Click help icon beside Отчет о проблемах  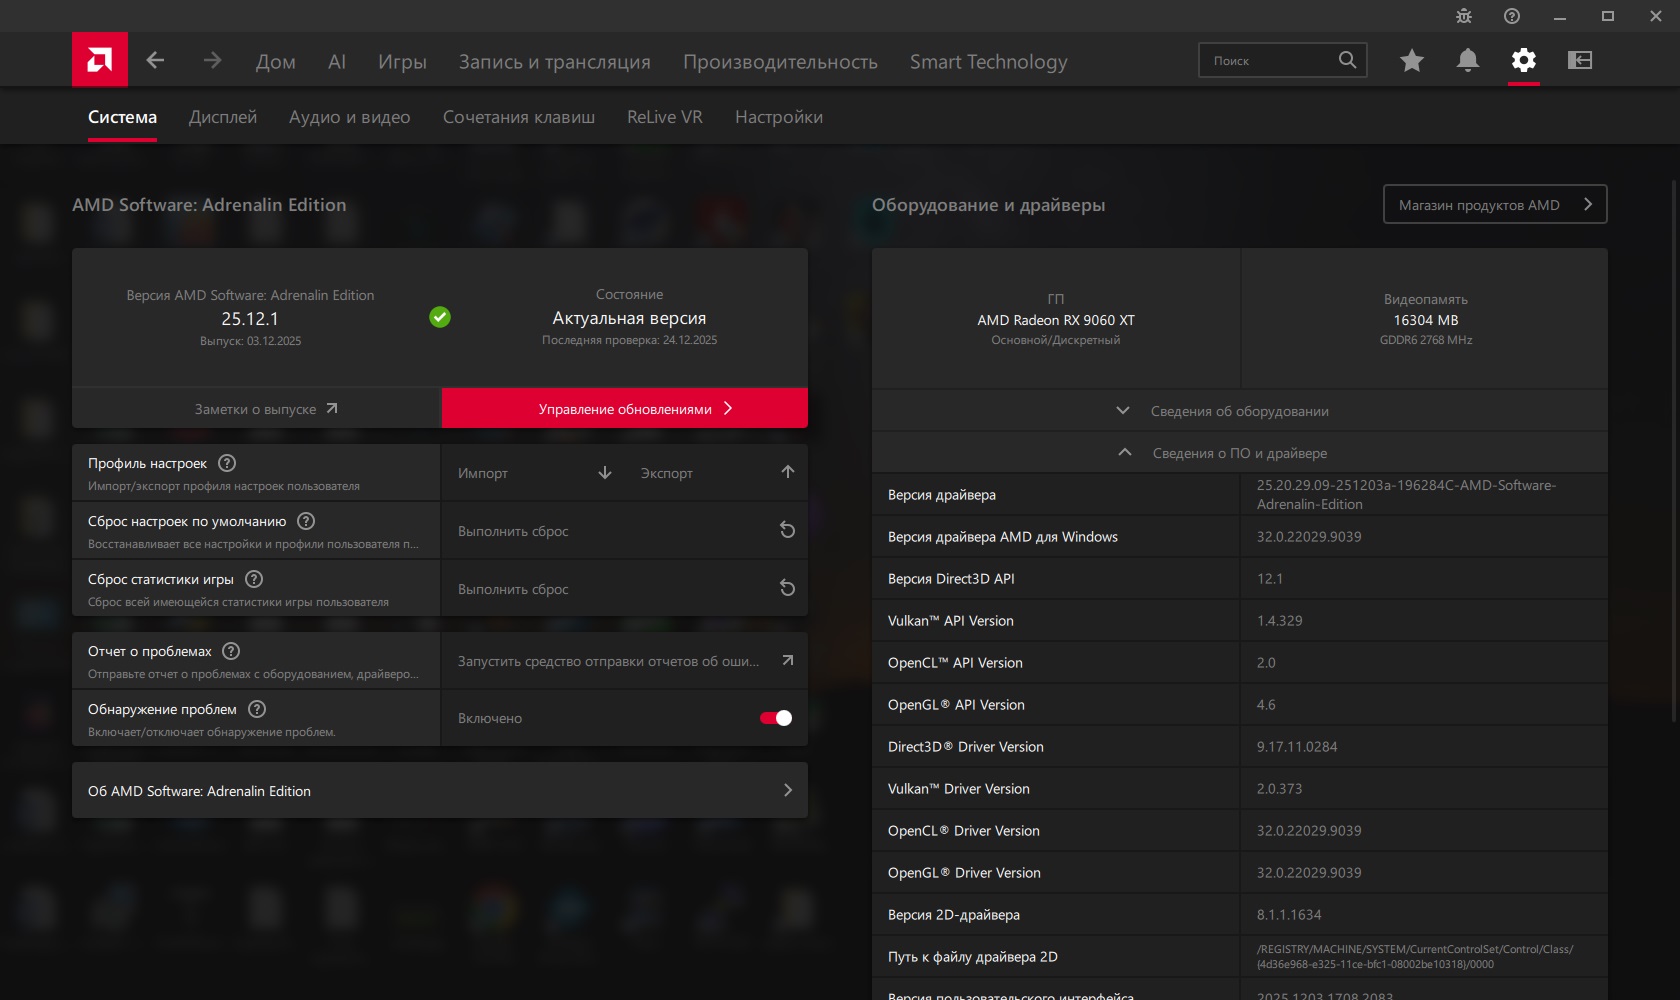[231, 651]
